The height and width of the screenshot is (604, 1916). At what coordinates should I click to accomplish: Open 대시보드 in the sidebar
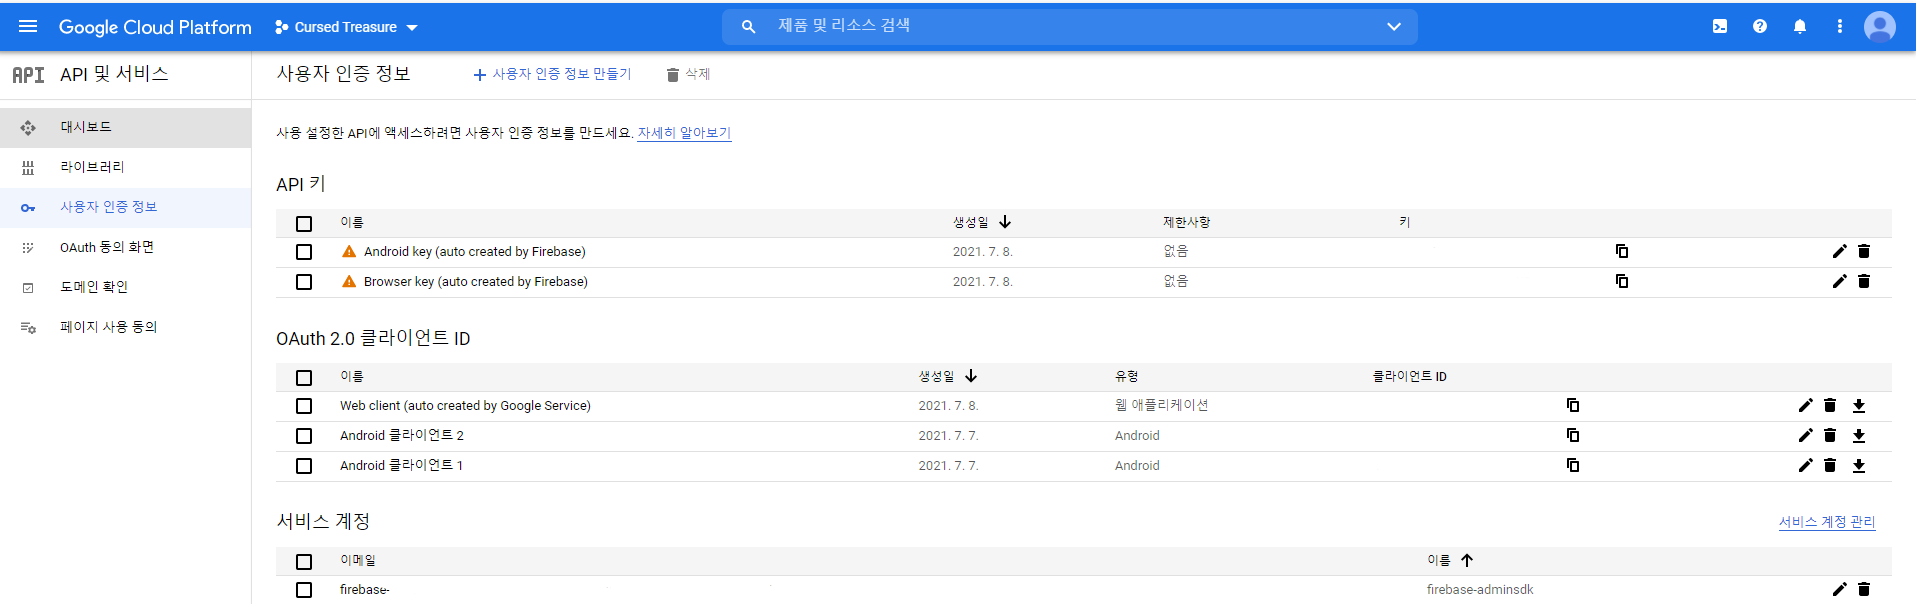125,127
